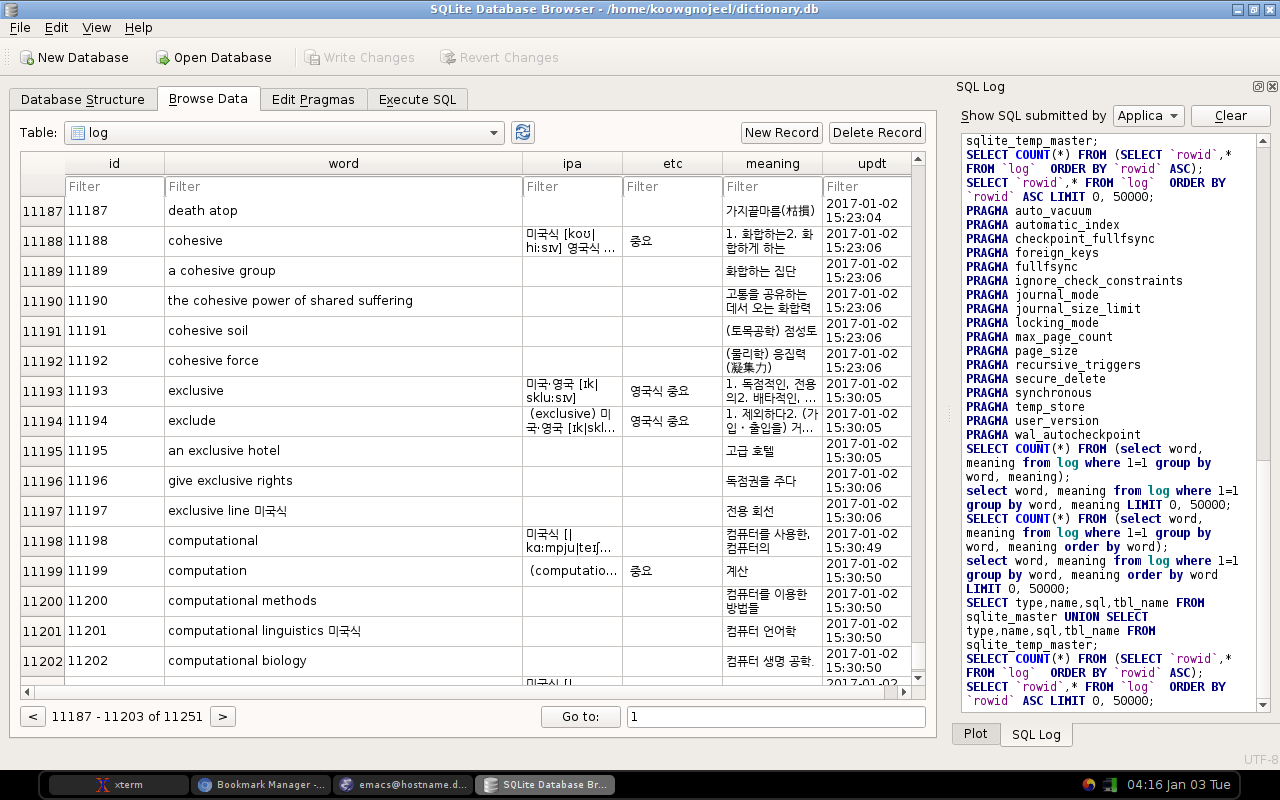This screenshot has width=1280, height=800.
Task: Click the network monitor tray icon
Action: click(x=1110, y=784)
